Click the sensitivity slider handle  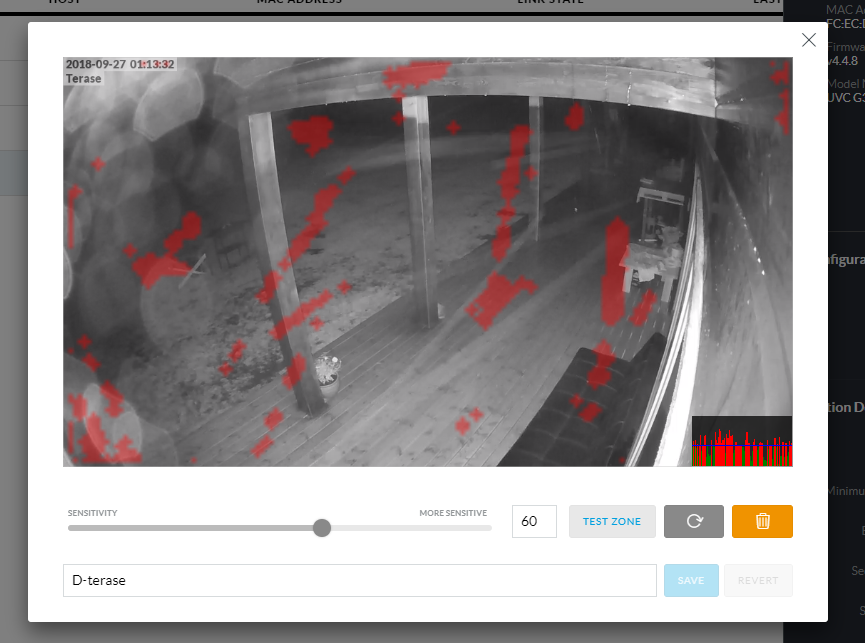pos(322,528)
